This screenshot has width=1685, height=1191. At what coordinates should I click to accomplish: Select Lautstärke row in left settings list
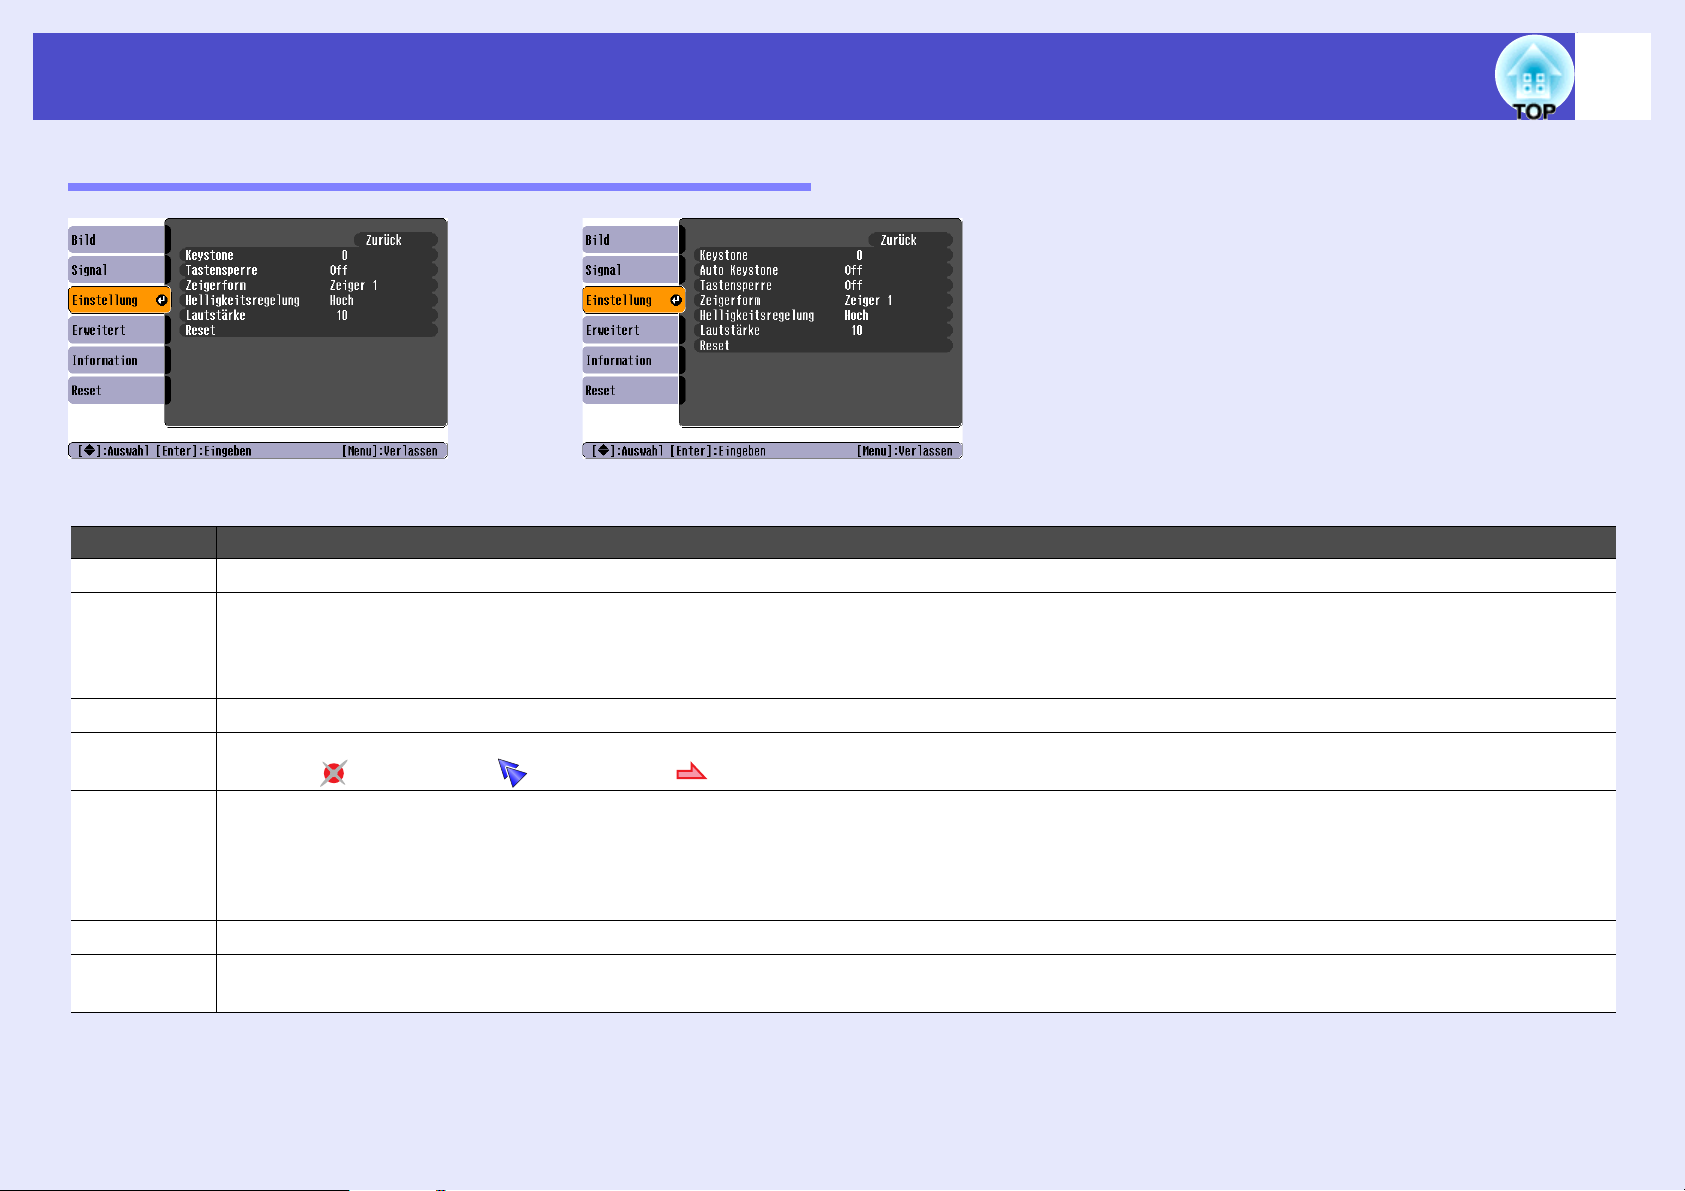(308, 315)
